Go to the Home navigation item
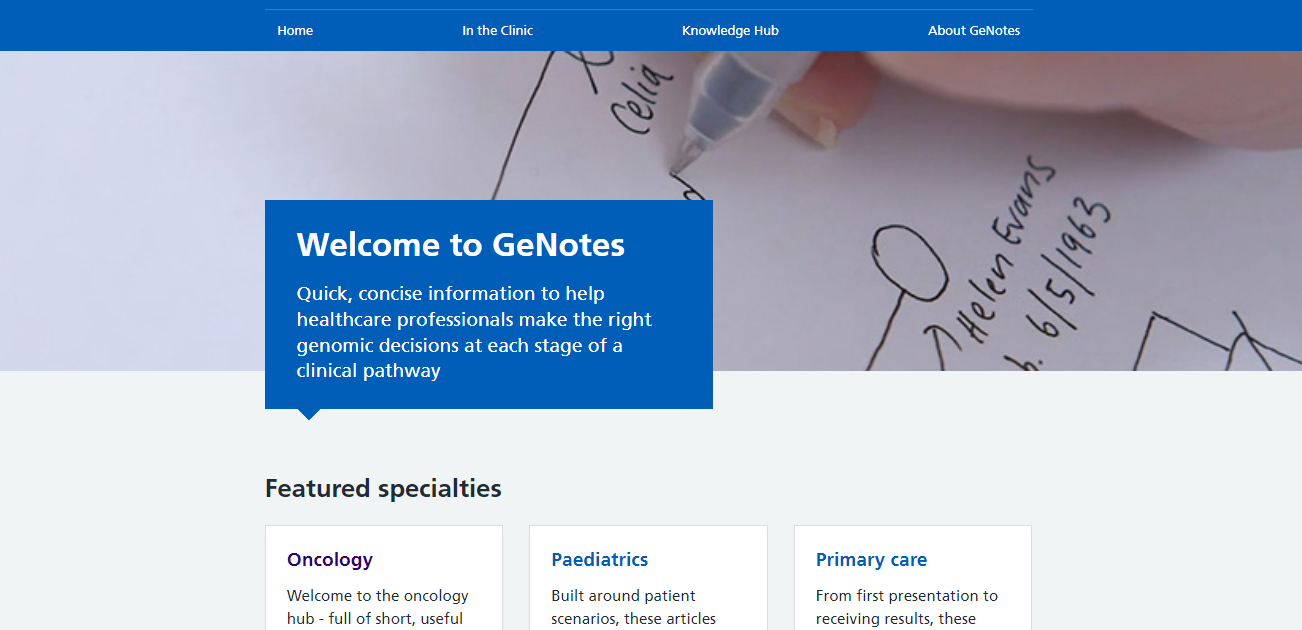 295,31
